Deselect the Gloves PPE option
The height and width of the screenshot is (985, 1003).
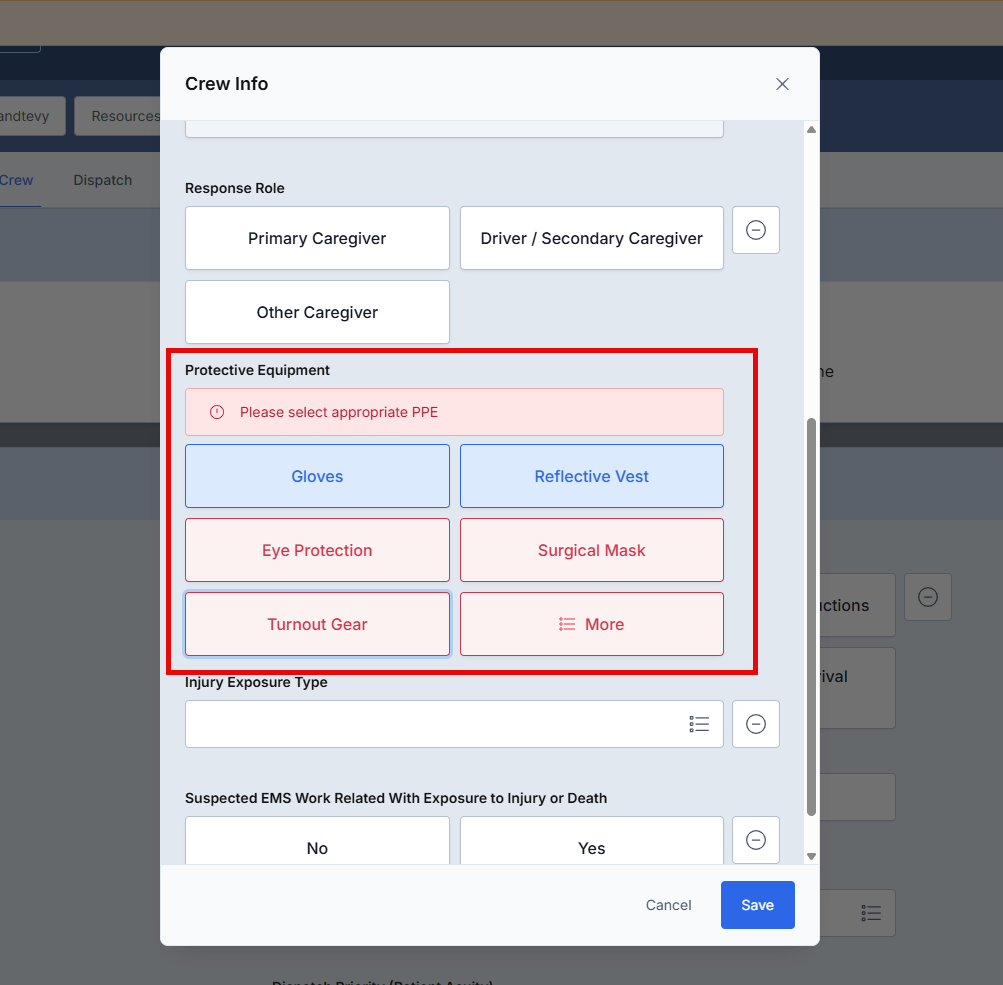pyautogui.click(x=317, y=476)
